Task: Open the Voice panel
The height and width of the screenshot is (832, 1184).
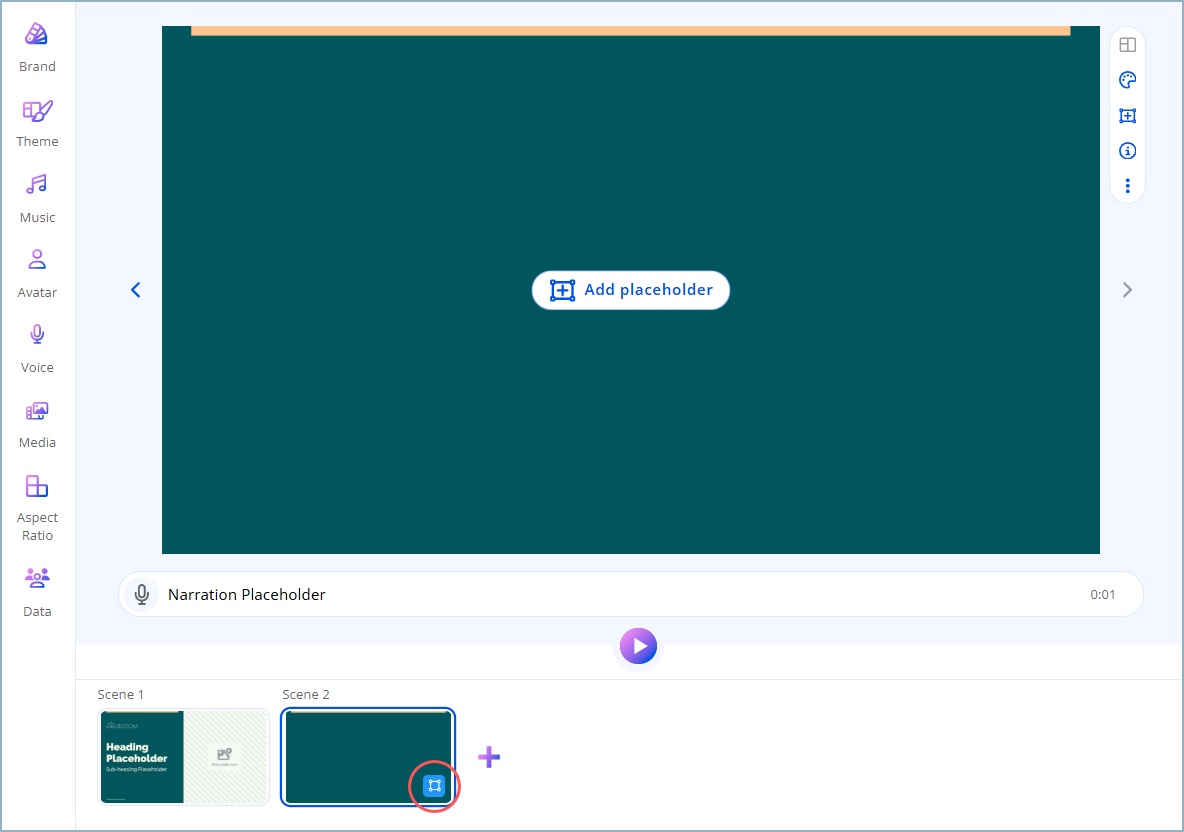Action: point(37,334)
